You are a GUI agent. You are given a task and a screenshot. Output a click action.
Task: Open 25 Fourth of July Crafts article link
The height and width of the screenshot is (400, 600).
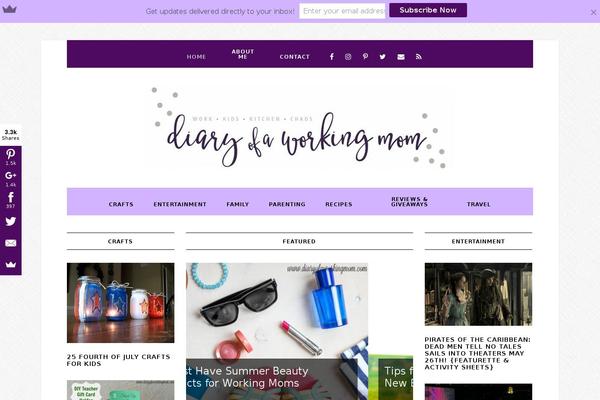[119, 360]
